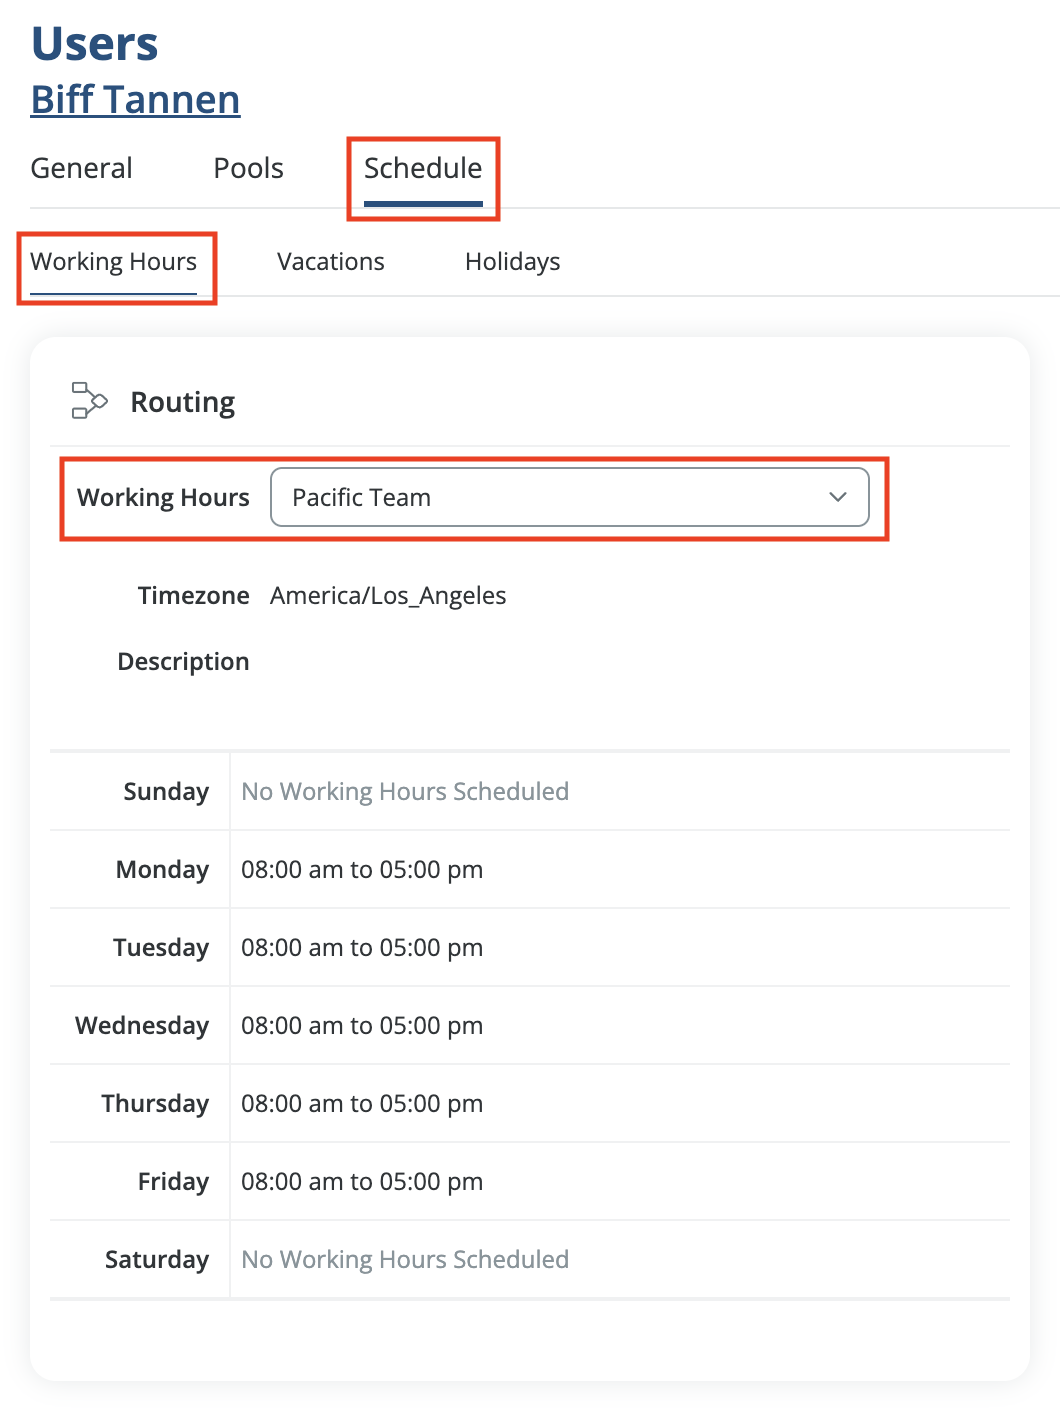Open the Pools tab
The height and width of the screenshot is (1408, 1060).
click(248, 168)
